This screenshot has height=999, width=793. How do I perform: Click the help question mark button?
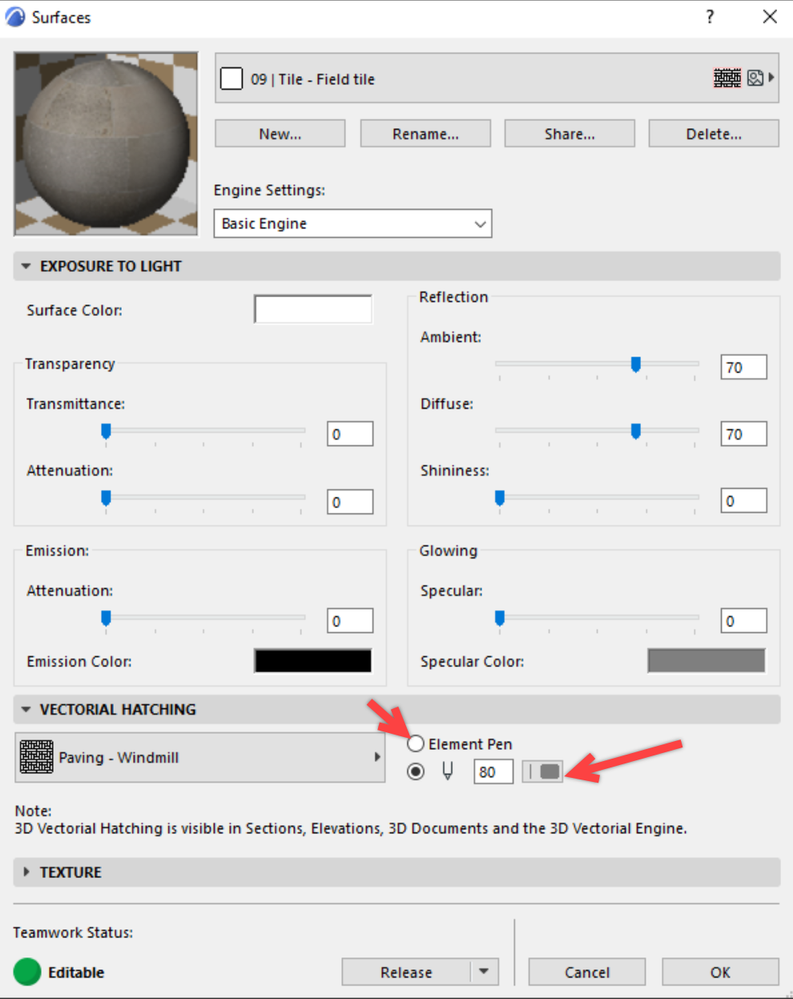pos(710,17)
